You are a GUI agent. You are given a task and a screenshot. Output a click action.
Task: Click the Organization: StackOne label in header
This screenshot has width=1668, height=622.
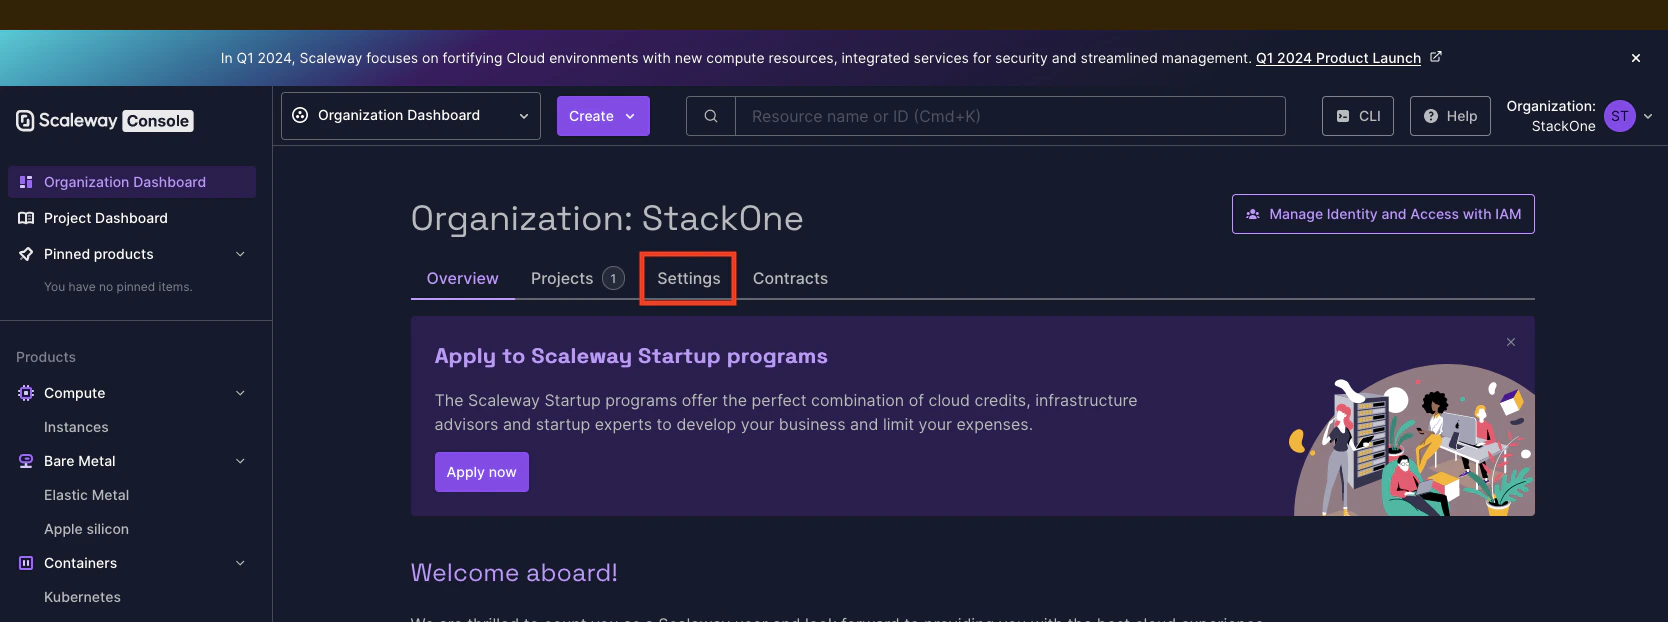(1551, 116)
